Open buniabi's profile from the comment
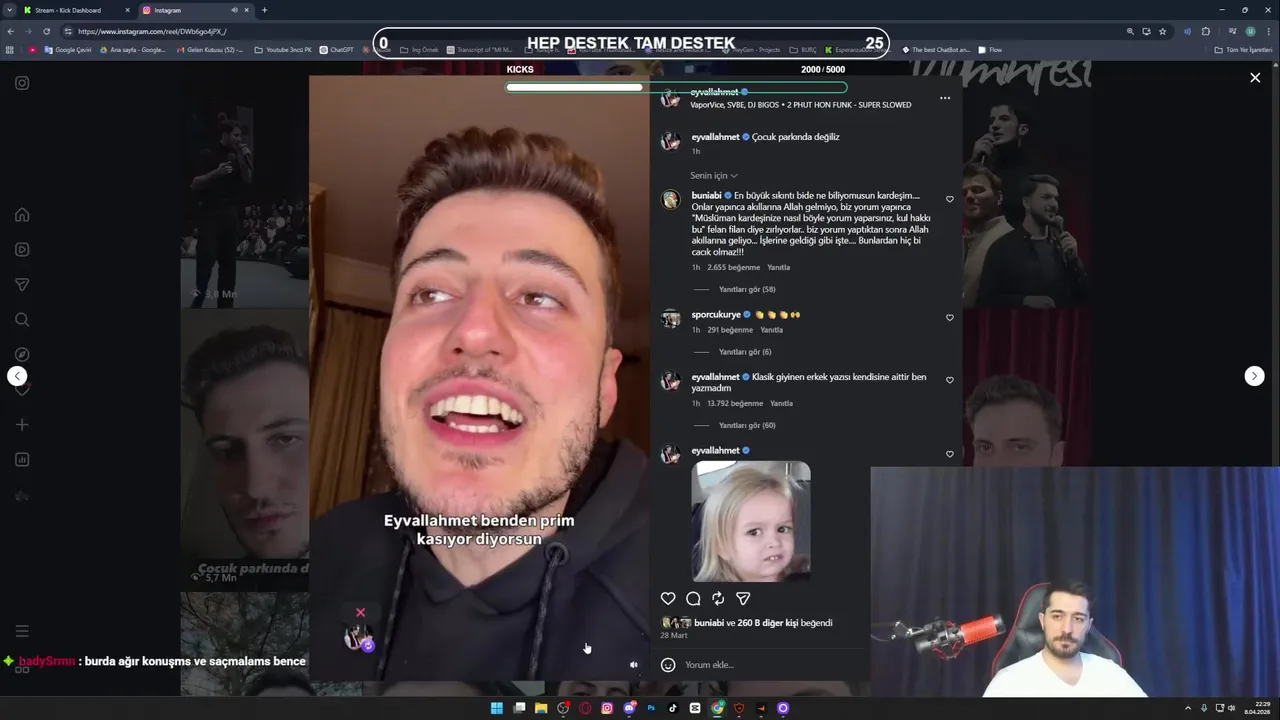The width and height of the screenshot is (1280, 720). point(706,196)
